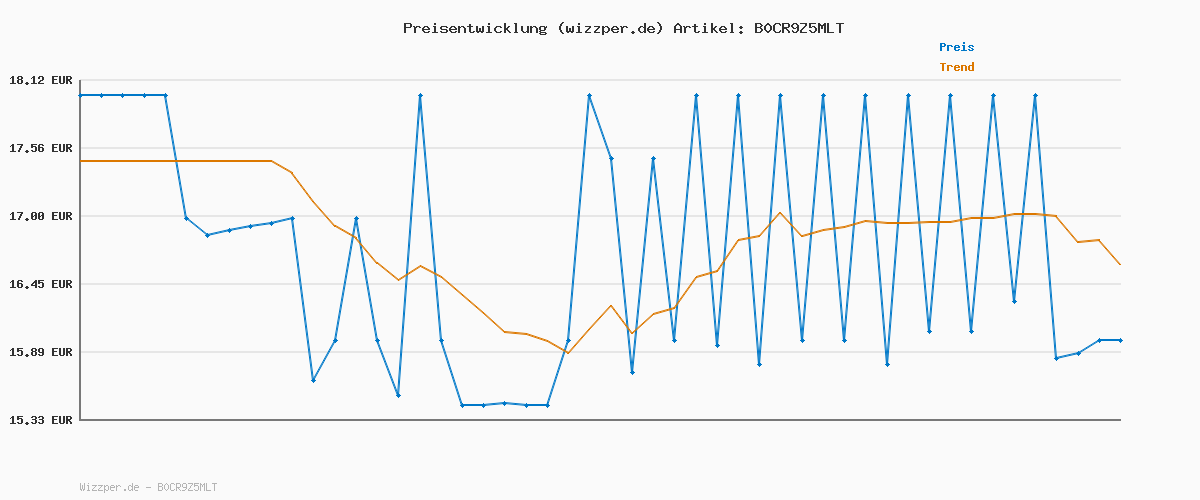Select the 15.33 EUR axis label
This screenshot has height=500, width=1200.
click(x=41, y=420)
